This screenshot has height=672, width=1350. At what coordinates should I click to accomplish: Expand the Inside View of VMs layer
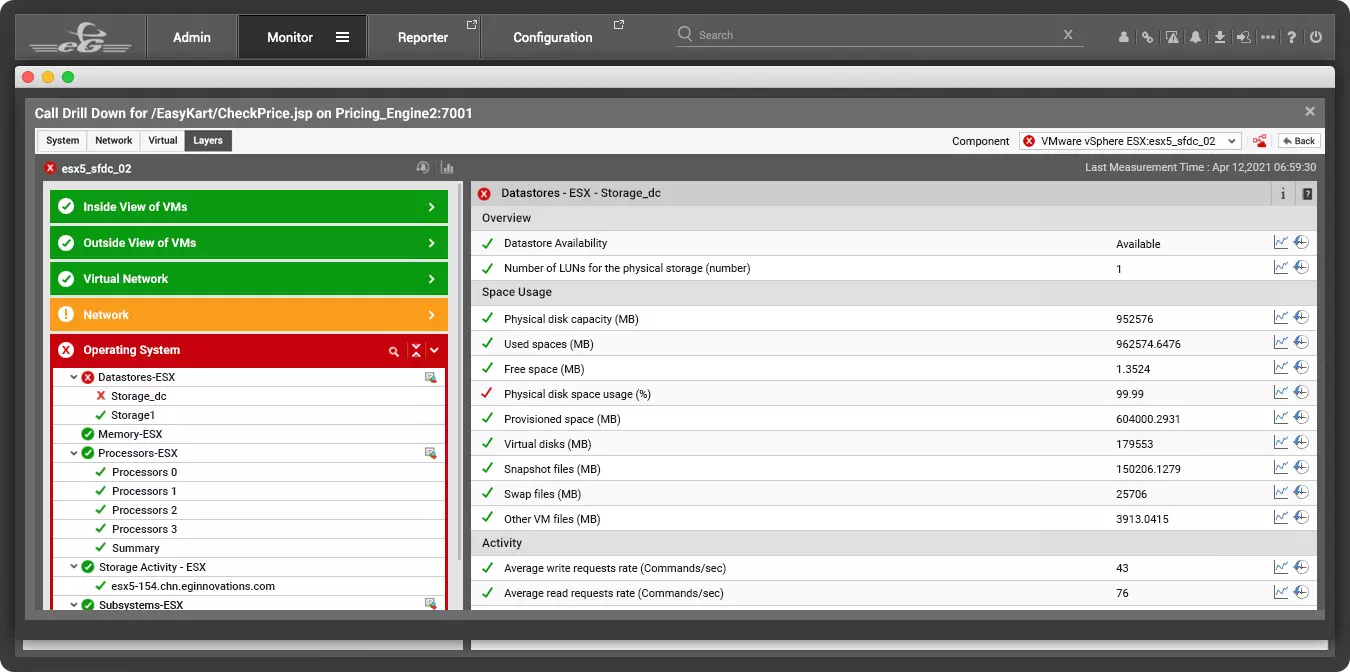(431, 207)
